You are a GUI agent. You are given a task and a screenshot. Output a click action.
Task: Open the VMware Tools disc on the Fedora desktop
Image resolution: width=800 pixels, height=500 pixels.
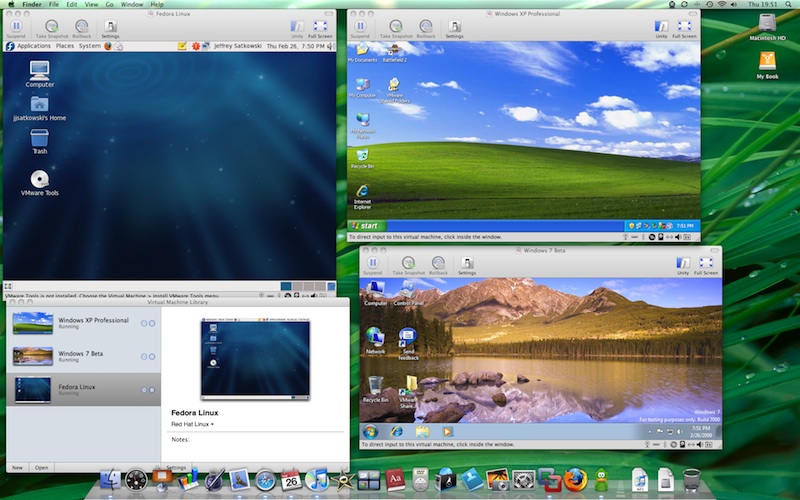39,183
